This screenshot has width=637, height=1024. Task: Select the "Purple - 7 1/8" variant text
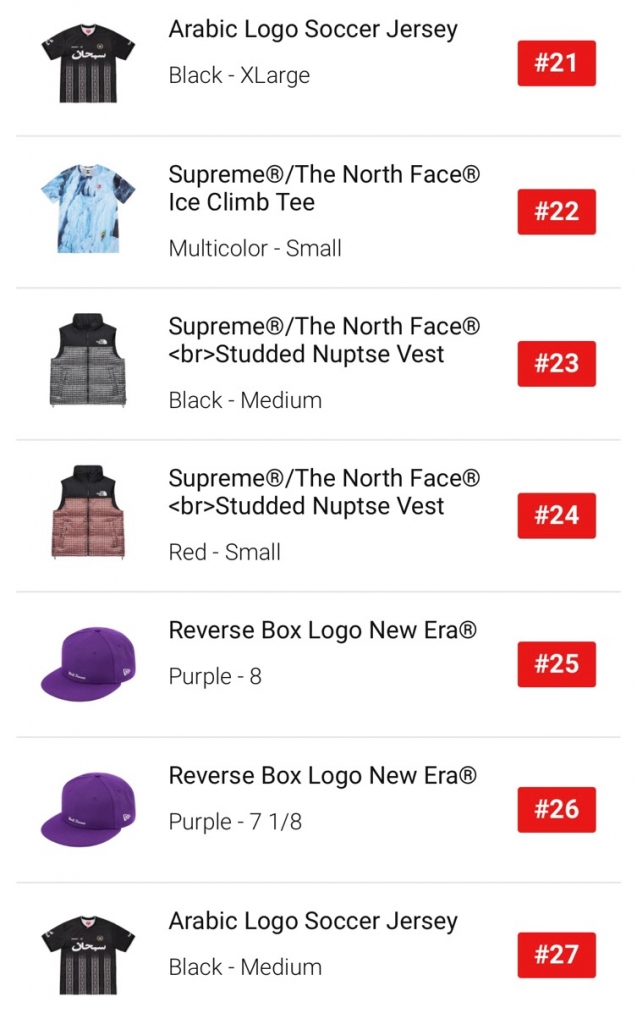tap(235, 822)
